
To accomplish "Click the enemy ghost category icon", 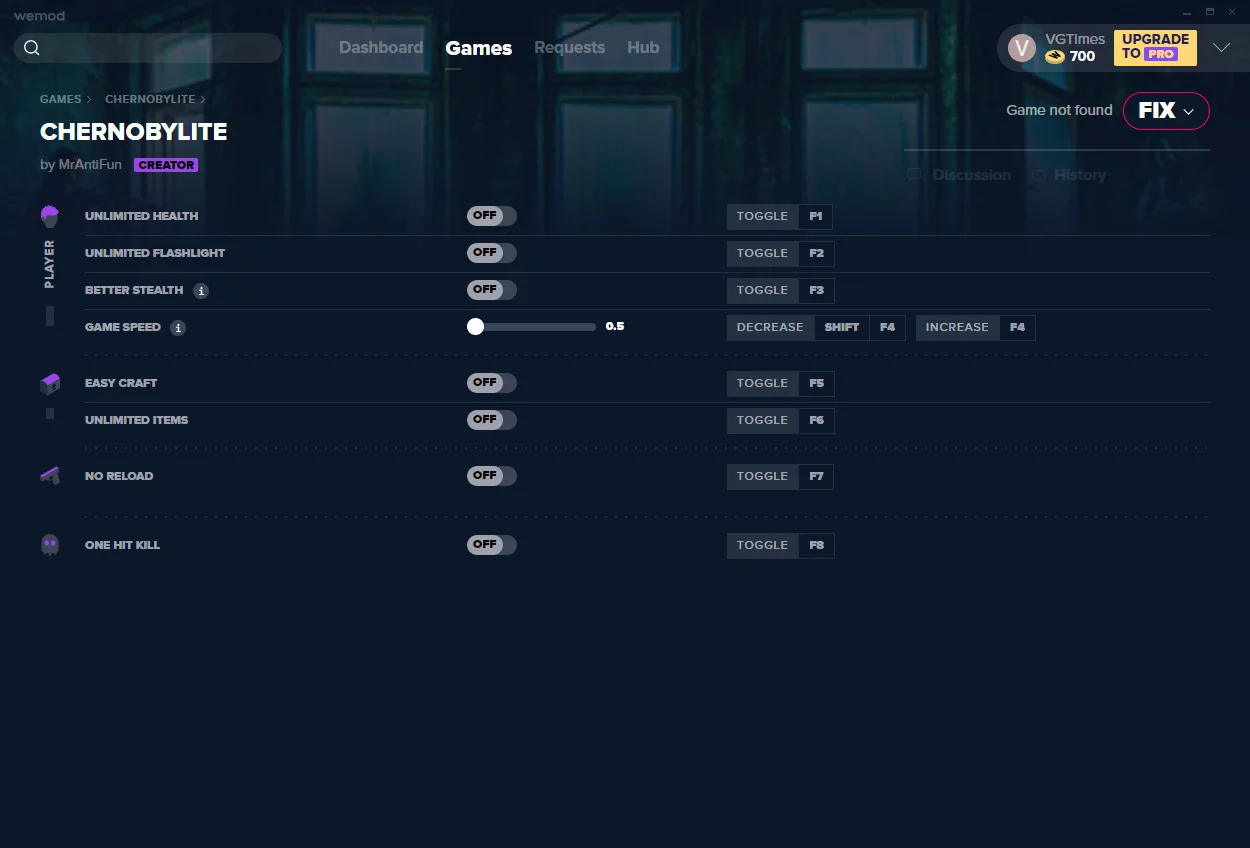I will (50, 545).
